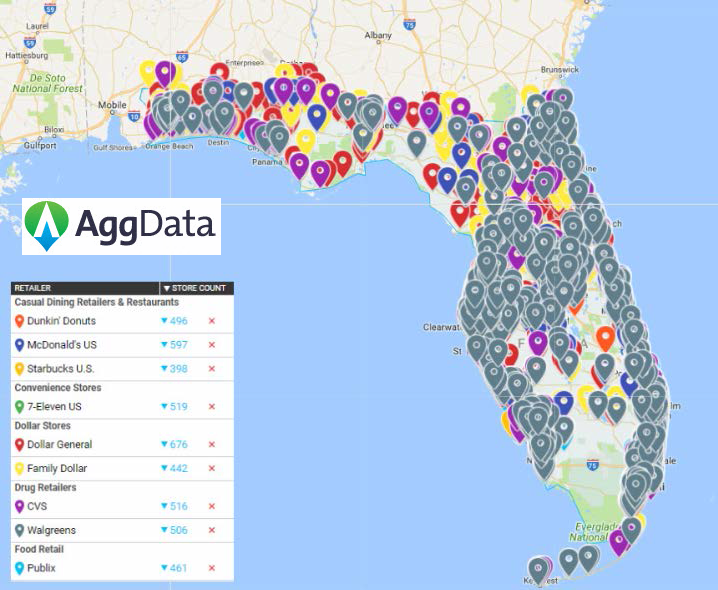The image size is (718, 590).
Task: Click the I-59 highway shield near Laurel
Action: [x=50, y=8]
